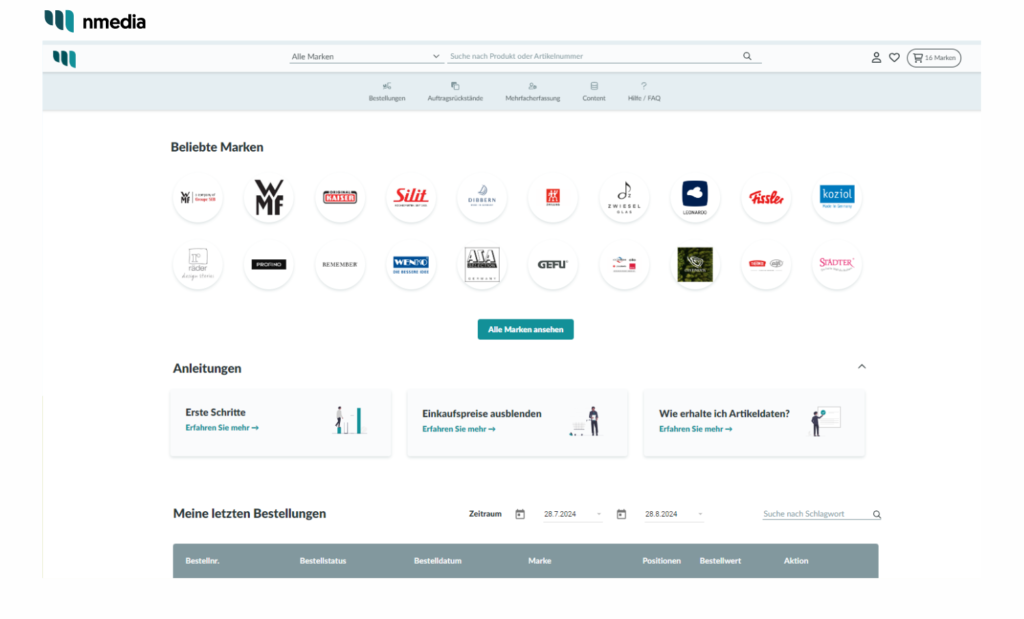Viewport: 1024px width, 619px height.
Task: Open the calendar icon next to Zeitraum
Action: tap(520, 513)
